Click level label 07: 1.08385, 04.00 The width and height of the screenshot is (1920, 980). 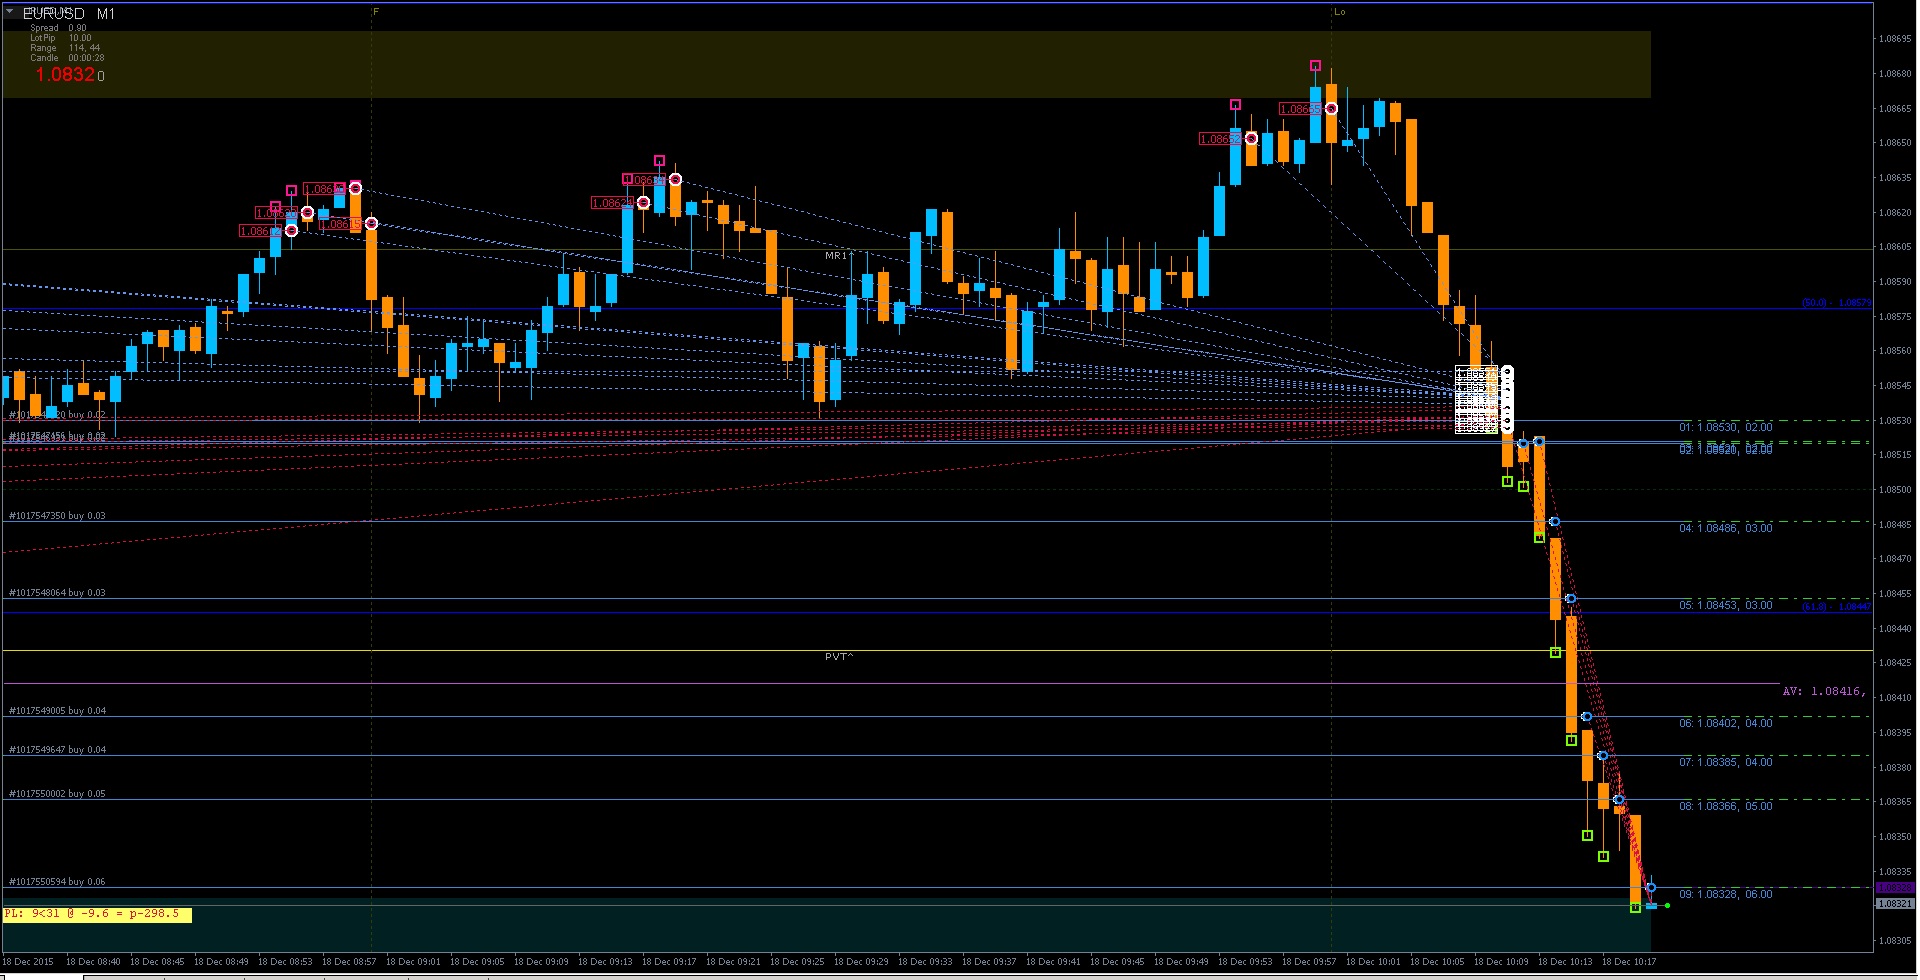coord(1726,762)
